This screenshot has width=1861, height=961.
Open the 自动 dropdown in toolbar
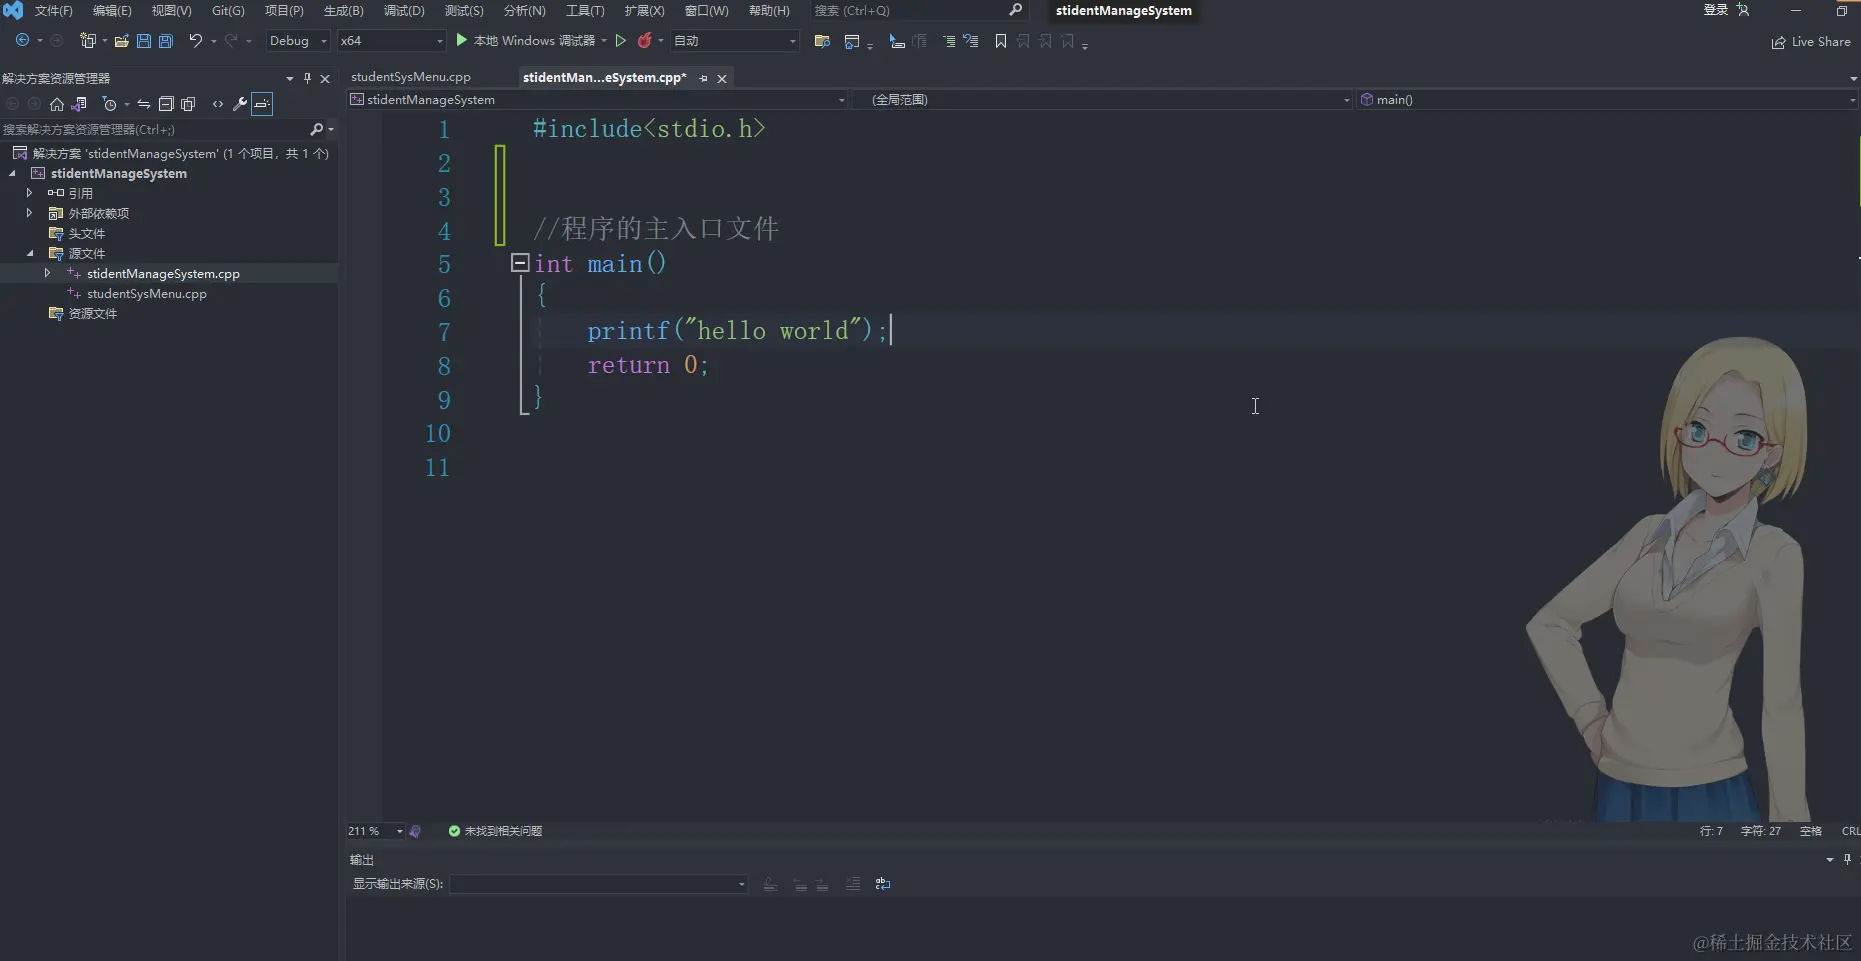[x=735, y=41]
